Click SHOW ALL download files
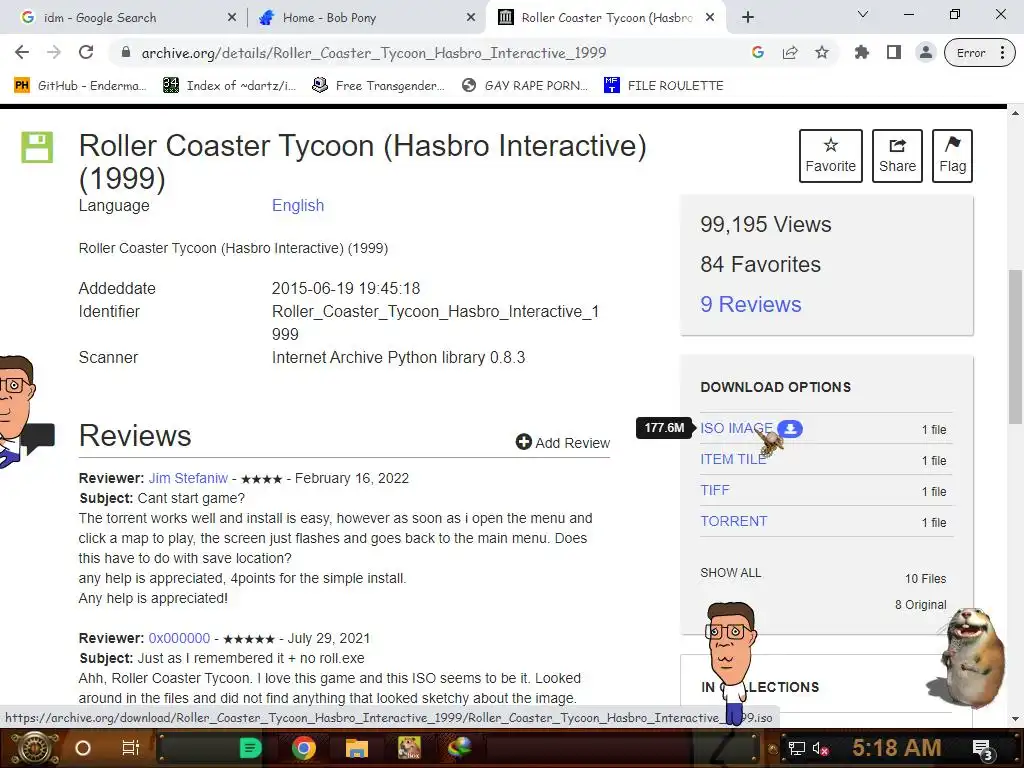Screen dimensions: 1024x768 click(x=730, y=573)
